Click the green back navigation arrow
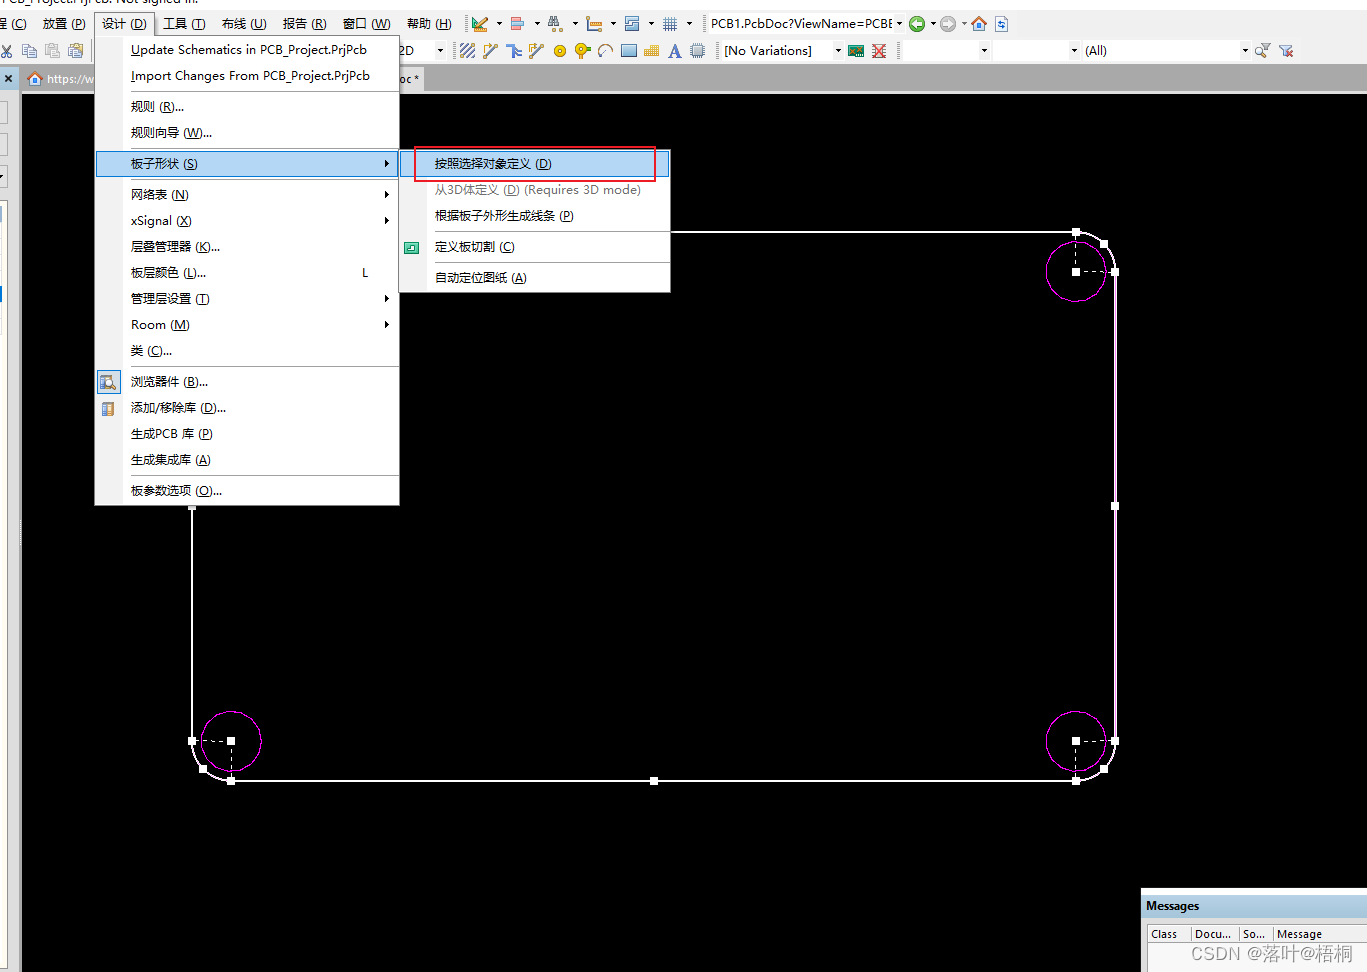The height and width of the screenshot is (972, 1367). (x=917, y=24)
